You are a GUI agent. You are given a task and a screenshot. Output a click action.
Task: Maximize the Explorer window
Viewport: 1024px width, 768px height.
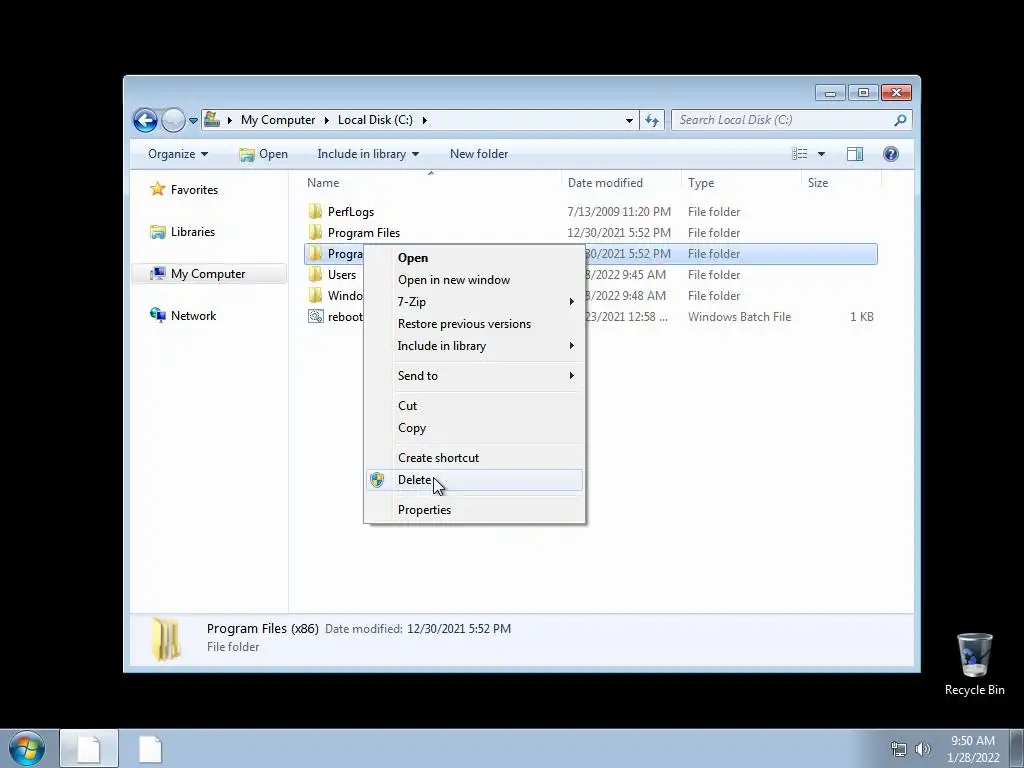pyautogui.click(x=863, y=93)
